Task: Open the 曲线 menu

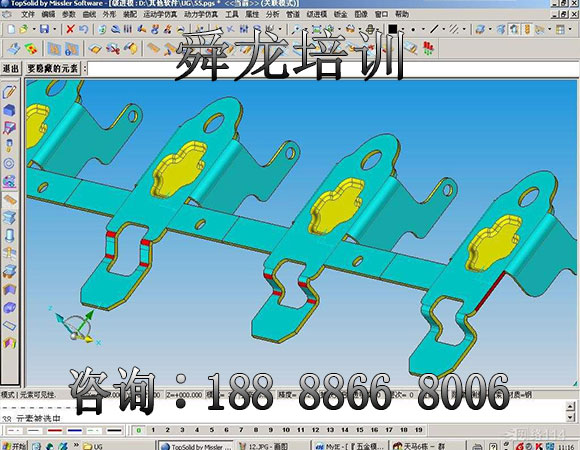Action: pos(89,14)
